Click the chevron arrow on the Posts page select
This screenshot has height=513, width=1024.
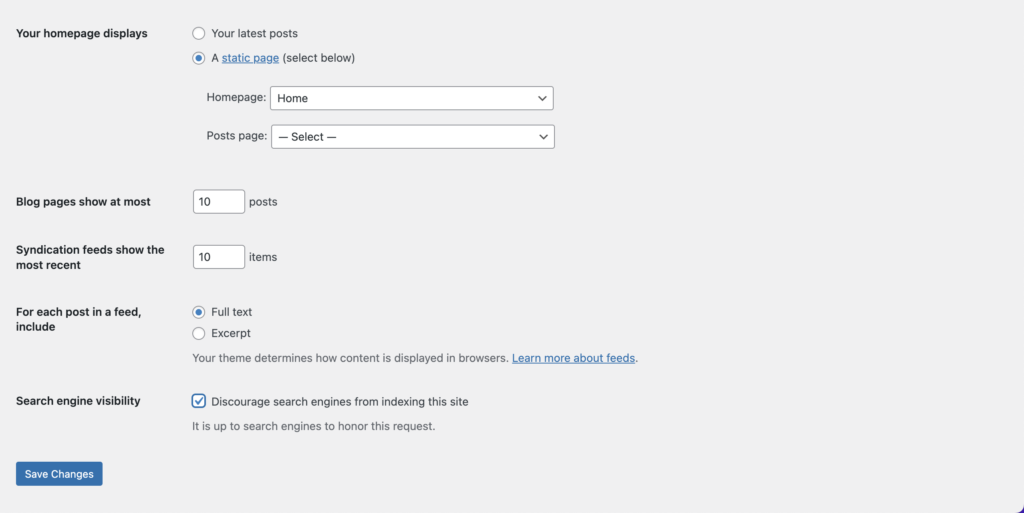[543, 136]
